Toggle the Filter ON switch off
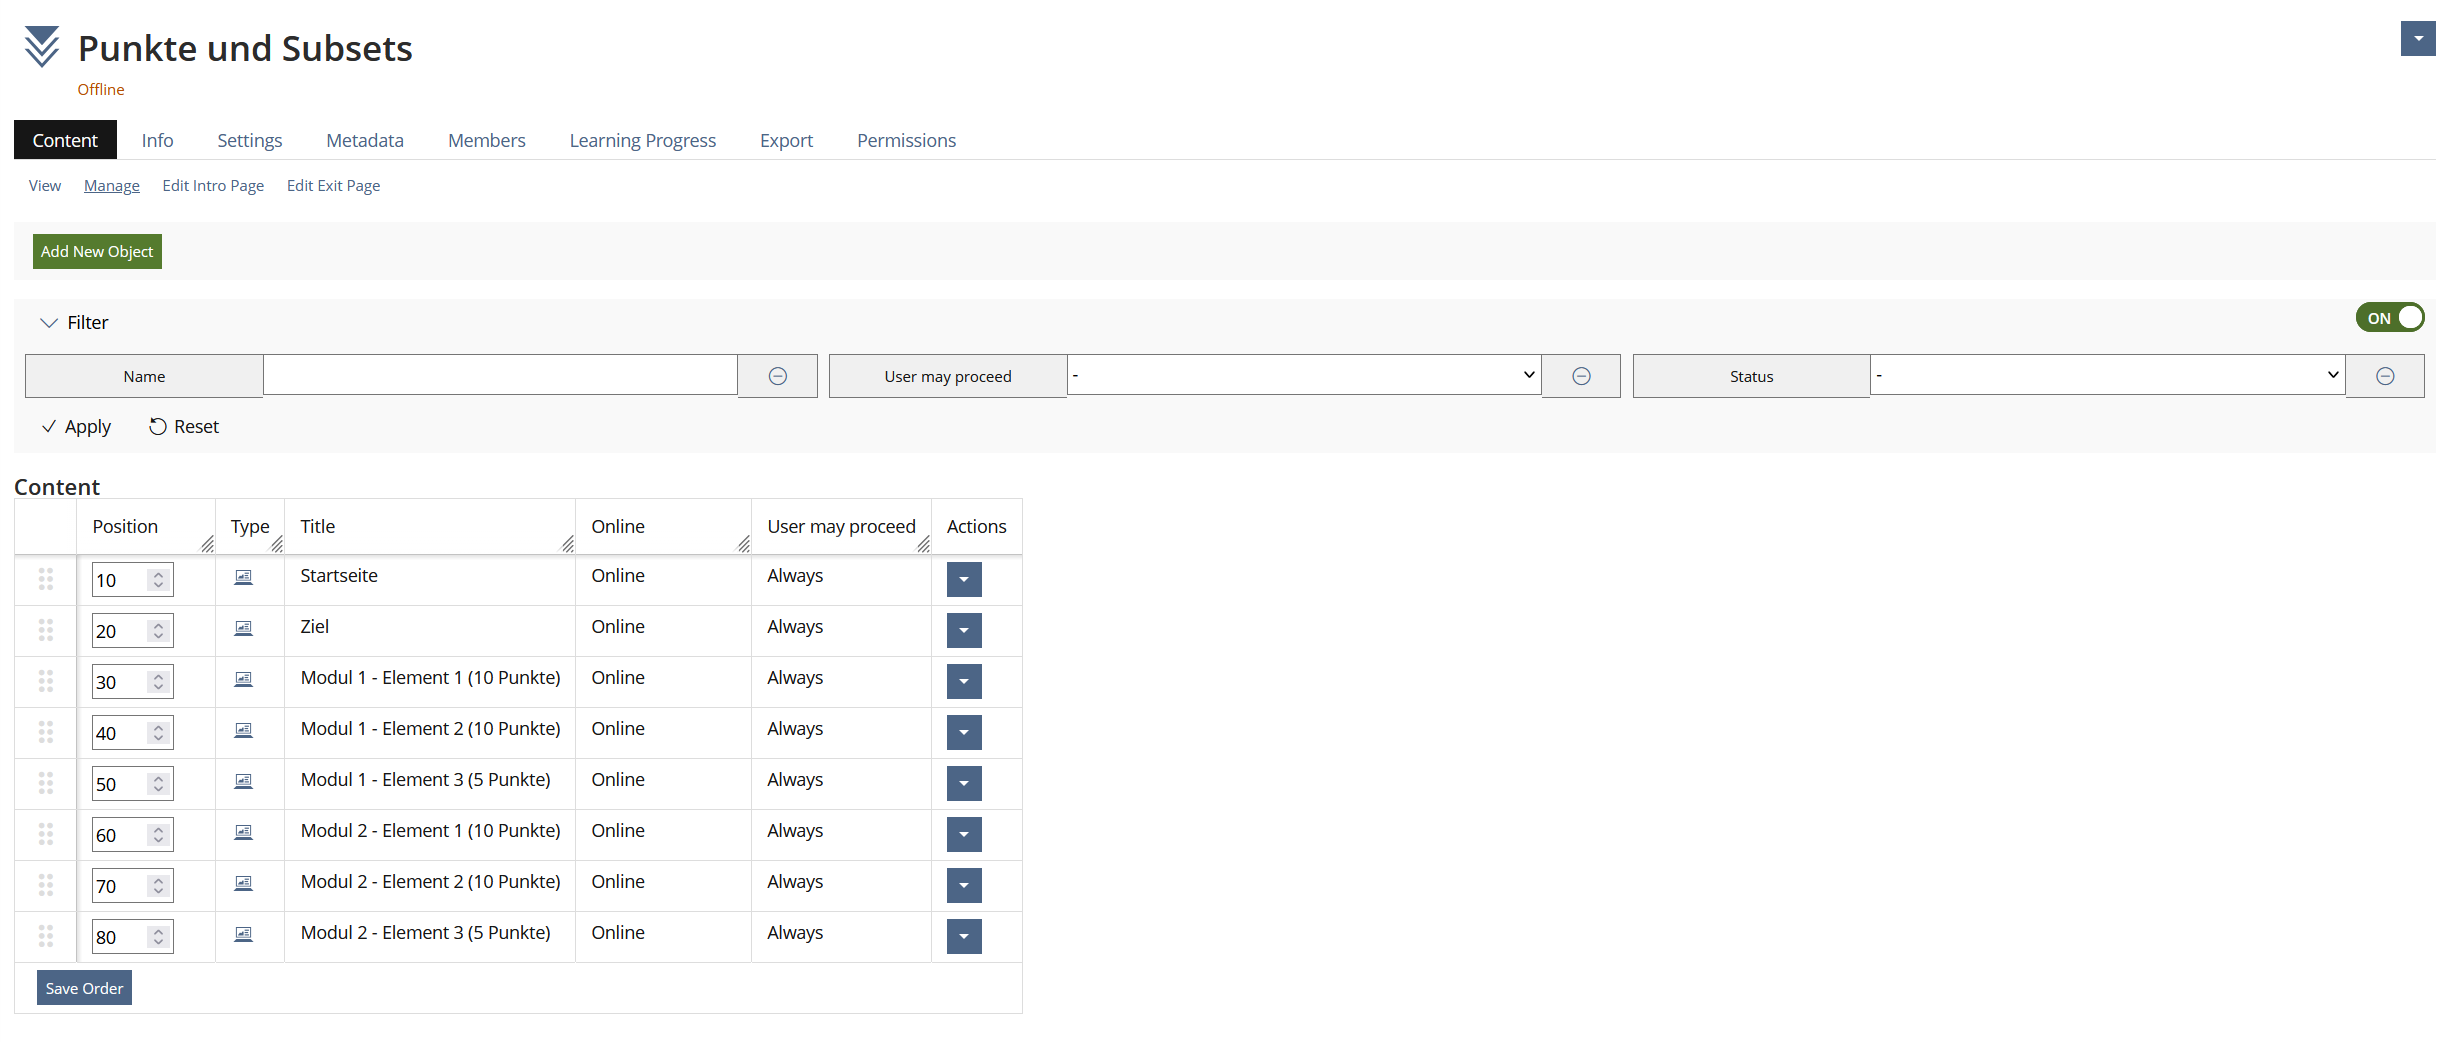The width and height of the screenshot is (2447, 1042). pyautogui.click(x=2390, y=318)
